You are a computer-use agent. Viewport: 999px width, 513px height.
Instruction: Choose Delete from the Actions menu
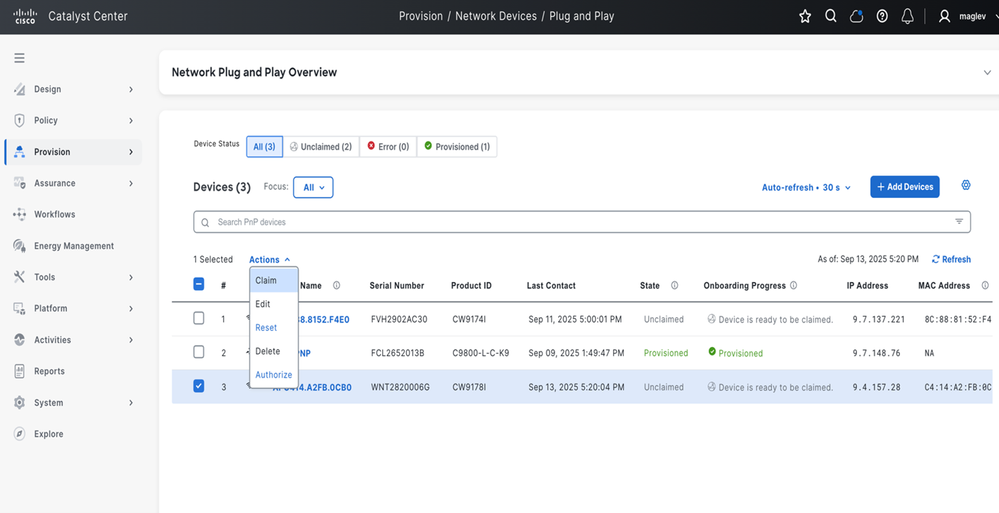pos(274,351)
